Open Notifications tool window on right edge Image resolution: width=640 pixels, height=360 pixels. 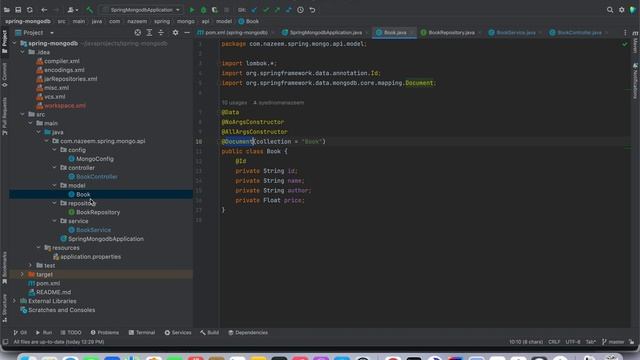tap(636, 81)
